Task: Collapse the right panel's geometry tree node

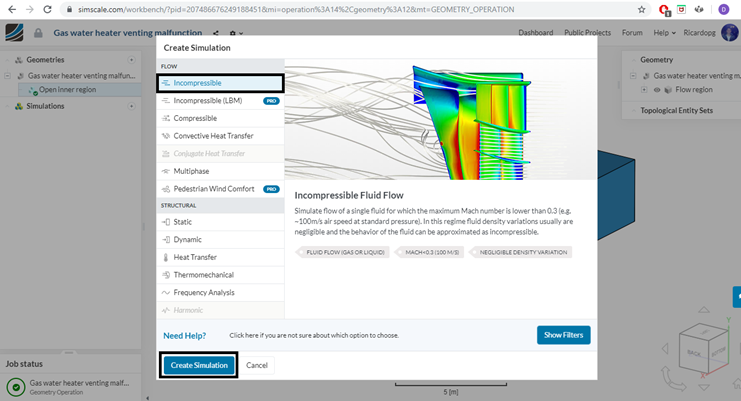Action: (633, 76)
